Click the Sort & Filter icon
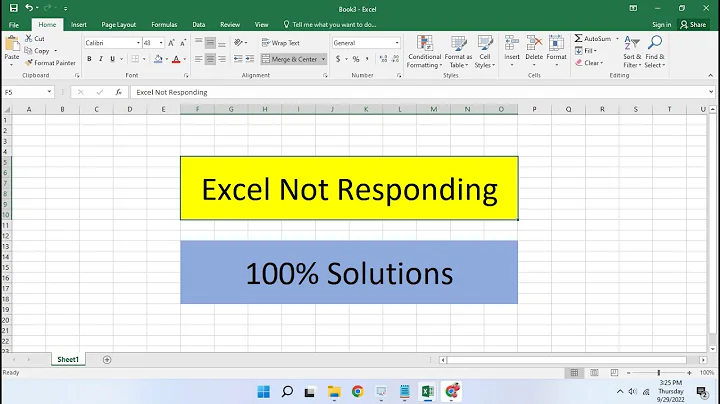 coord(632,43)
